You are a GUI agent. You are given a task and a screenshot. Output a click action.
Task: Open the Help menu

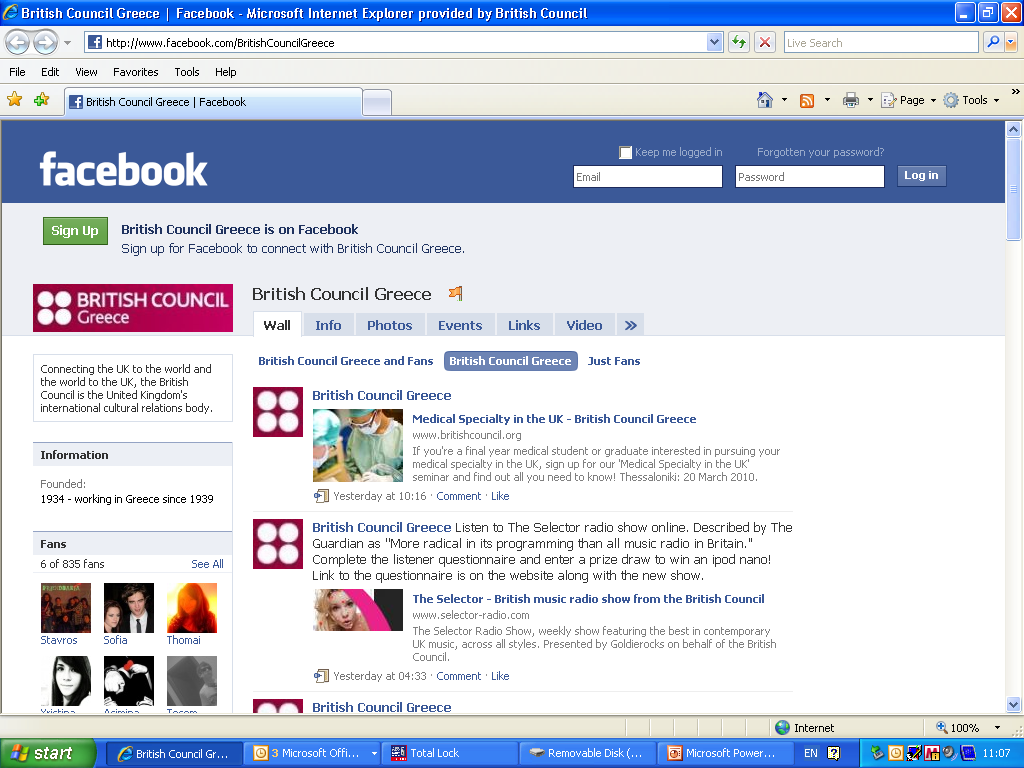tap(225, 72)
